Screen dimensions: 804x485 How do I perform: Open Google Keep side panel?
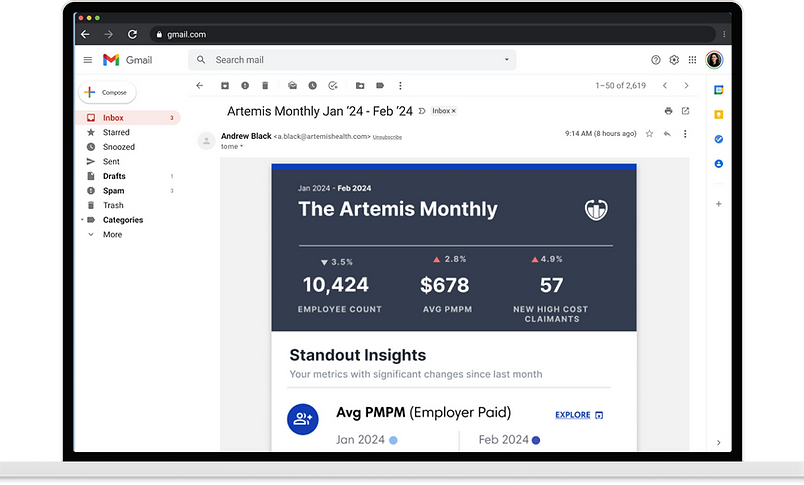click(718, 114)
